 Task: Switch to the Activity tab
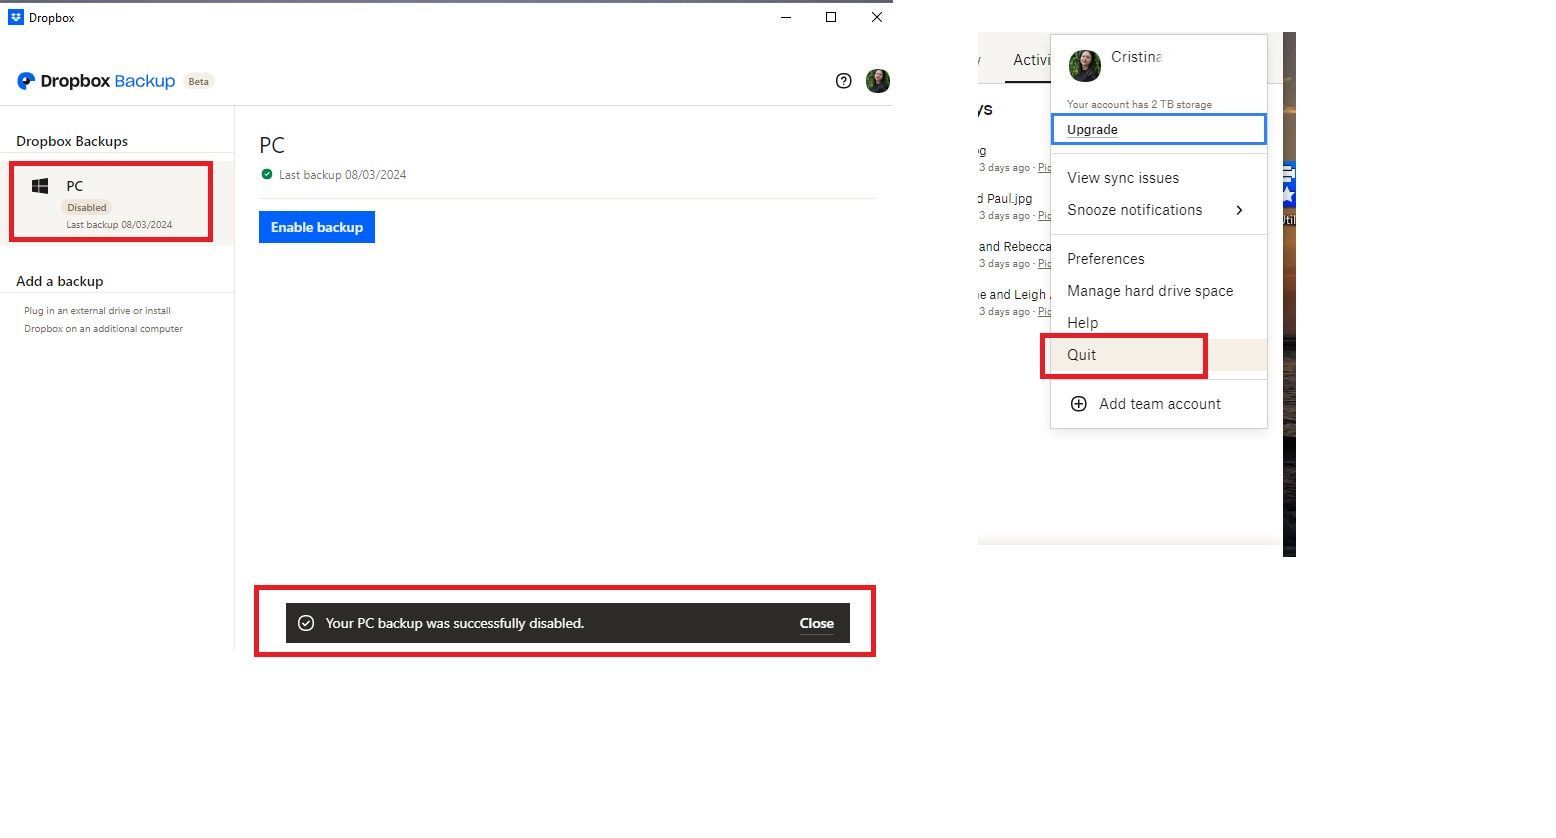[1031, 60]
